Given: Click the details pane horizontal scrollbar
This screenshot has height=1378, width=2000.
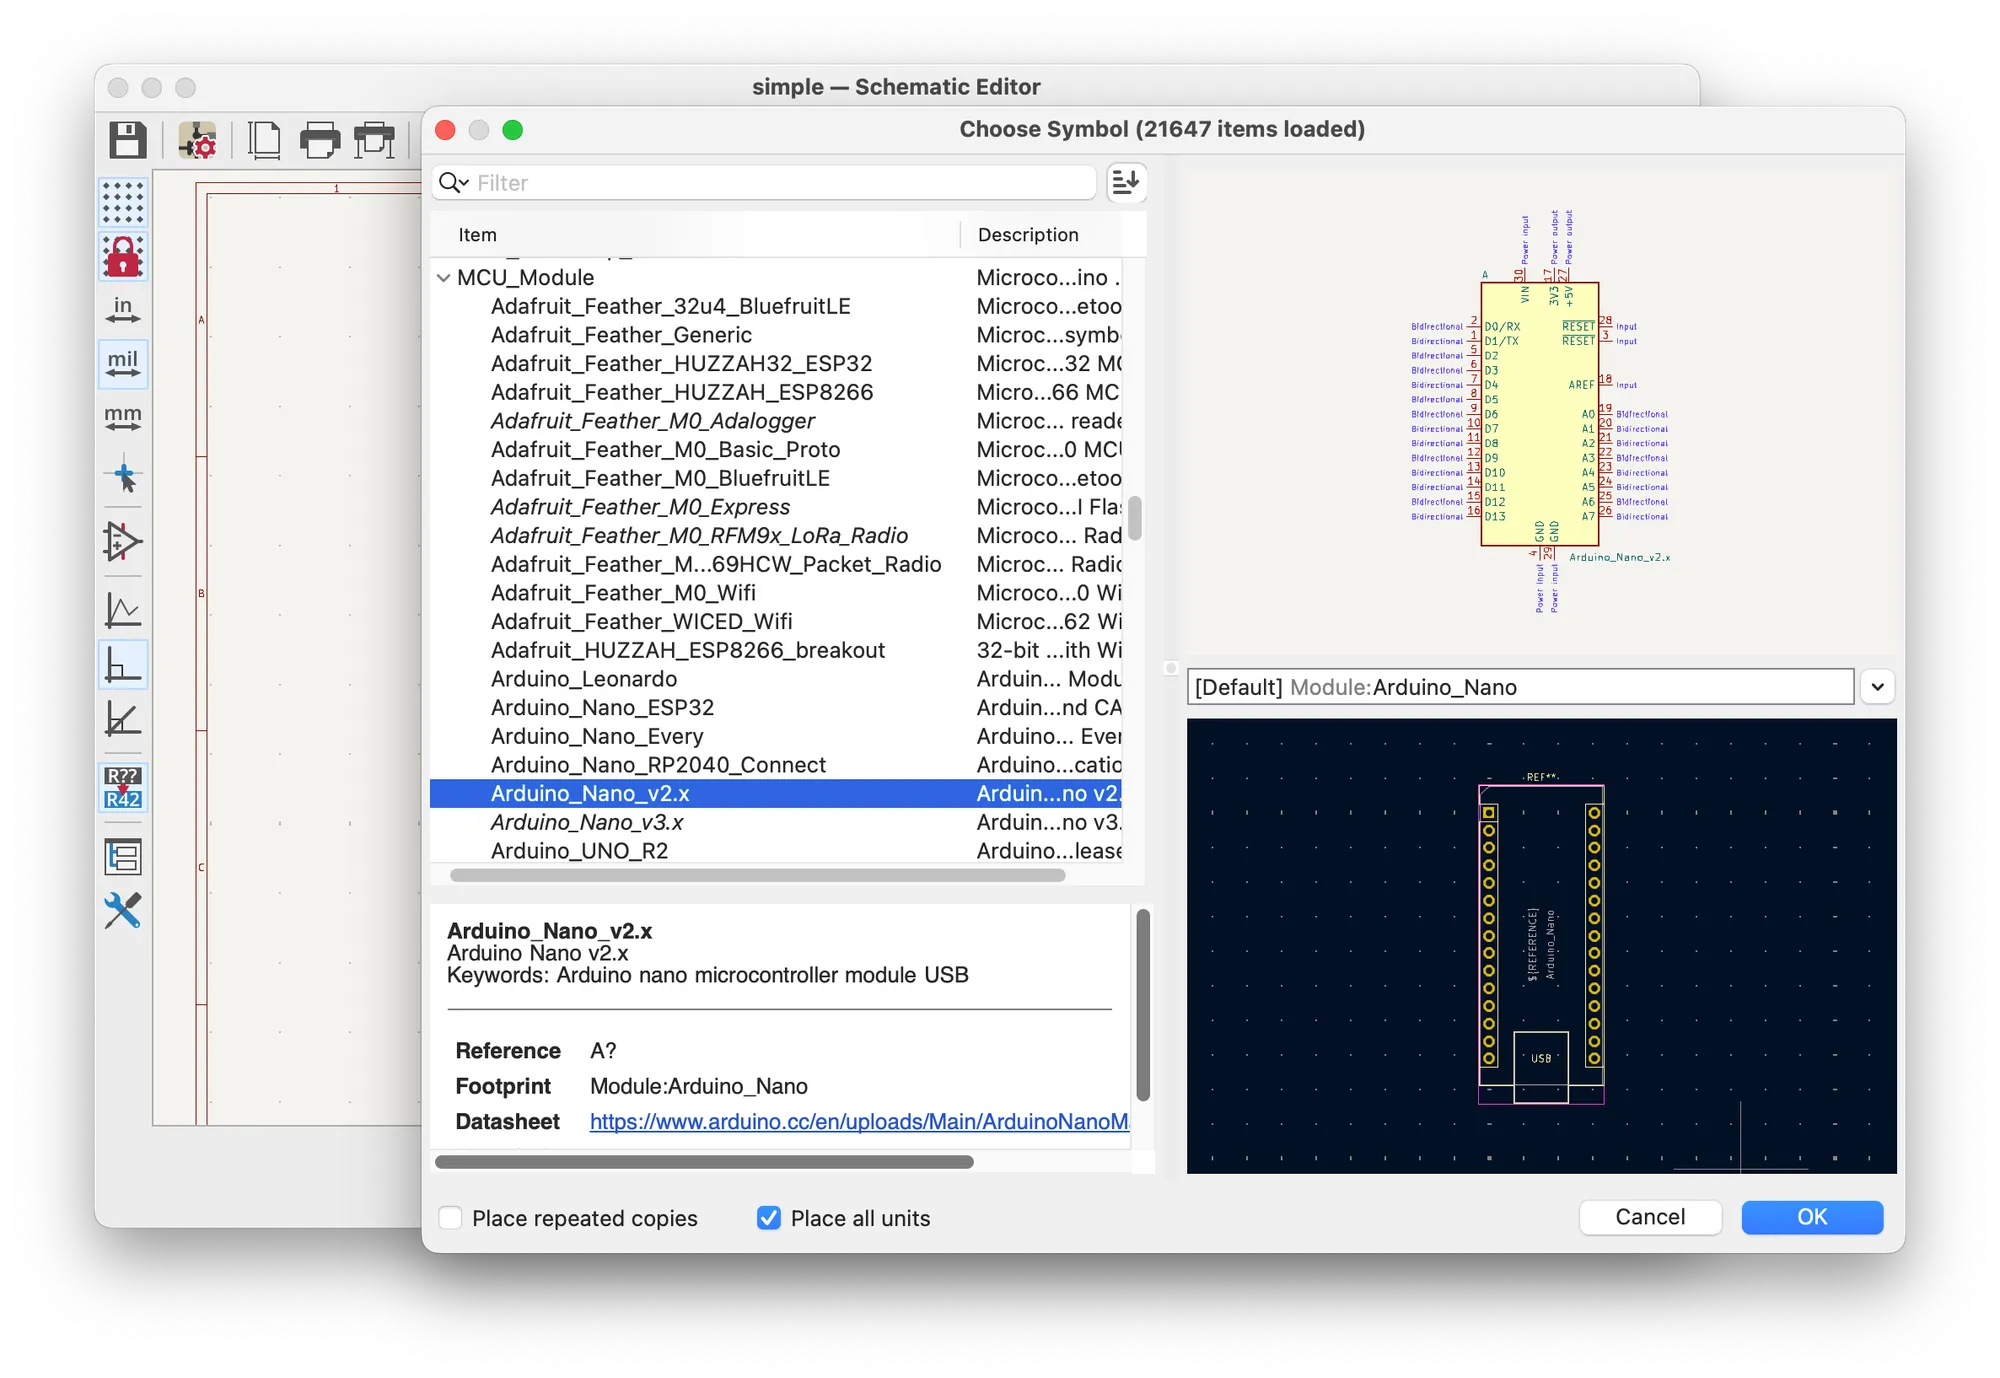Looking at the screenshot, I should pyautogui.click(x=704, y=1162).
